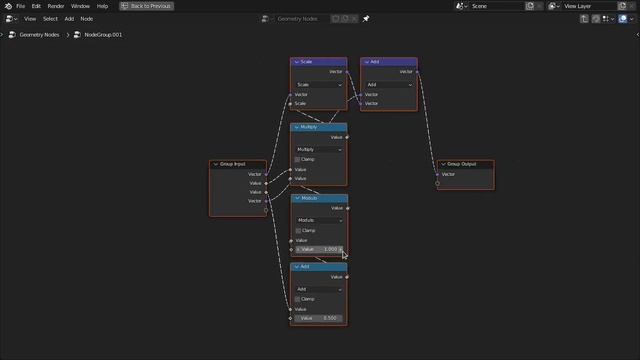Open the Edit menu
640x360 pixels.
pos(36,6)
